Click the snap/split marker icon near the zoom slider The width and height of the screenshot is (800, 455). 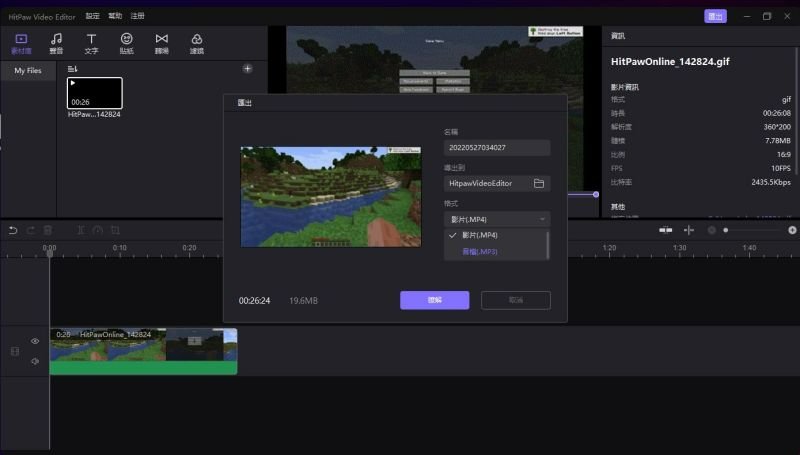[x=689, y=230]
